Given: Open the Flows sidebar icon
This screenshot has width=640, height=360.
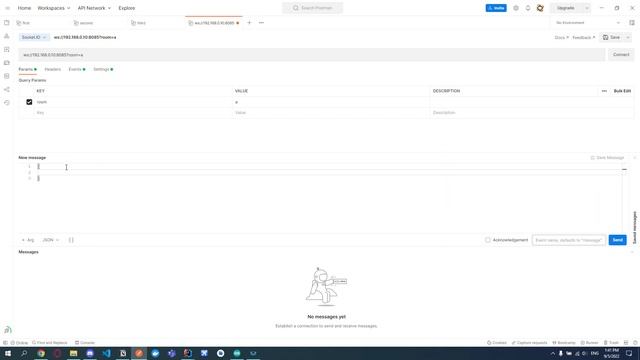Looking at the screenshot, I should tap(7, 89).
